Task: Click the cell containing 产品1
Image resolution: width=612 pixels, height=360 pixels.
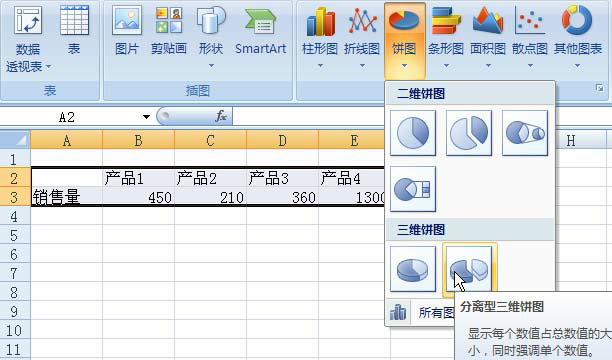Action: (139, 178)
